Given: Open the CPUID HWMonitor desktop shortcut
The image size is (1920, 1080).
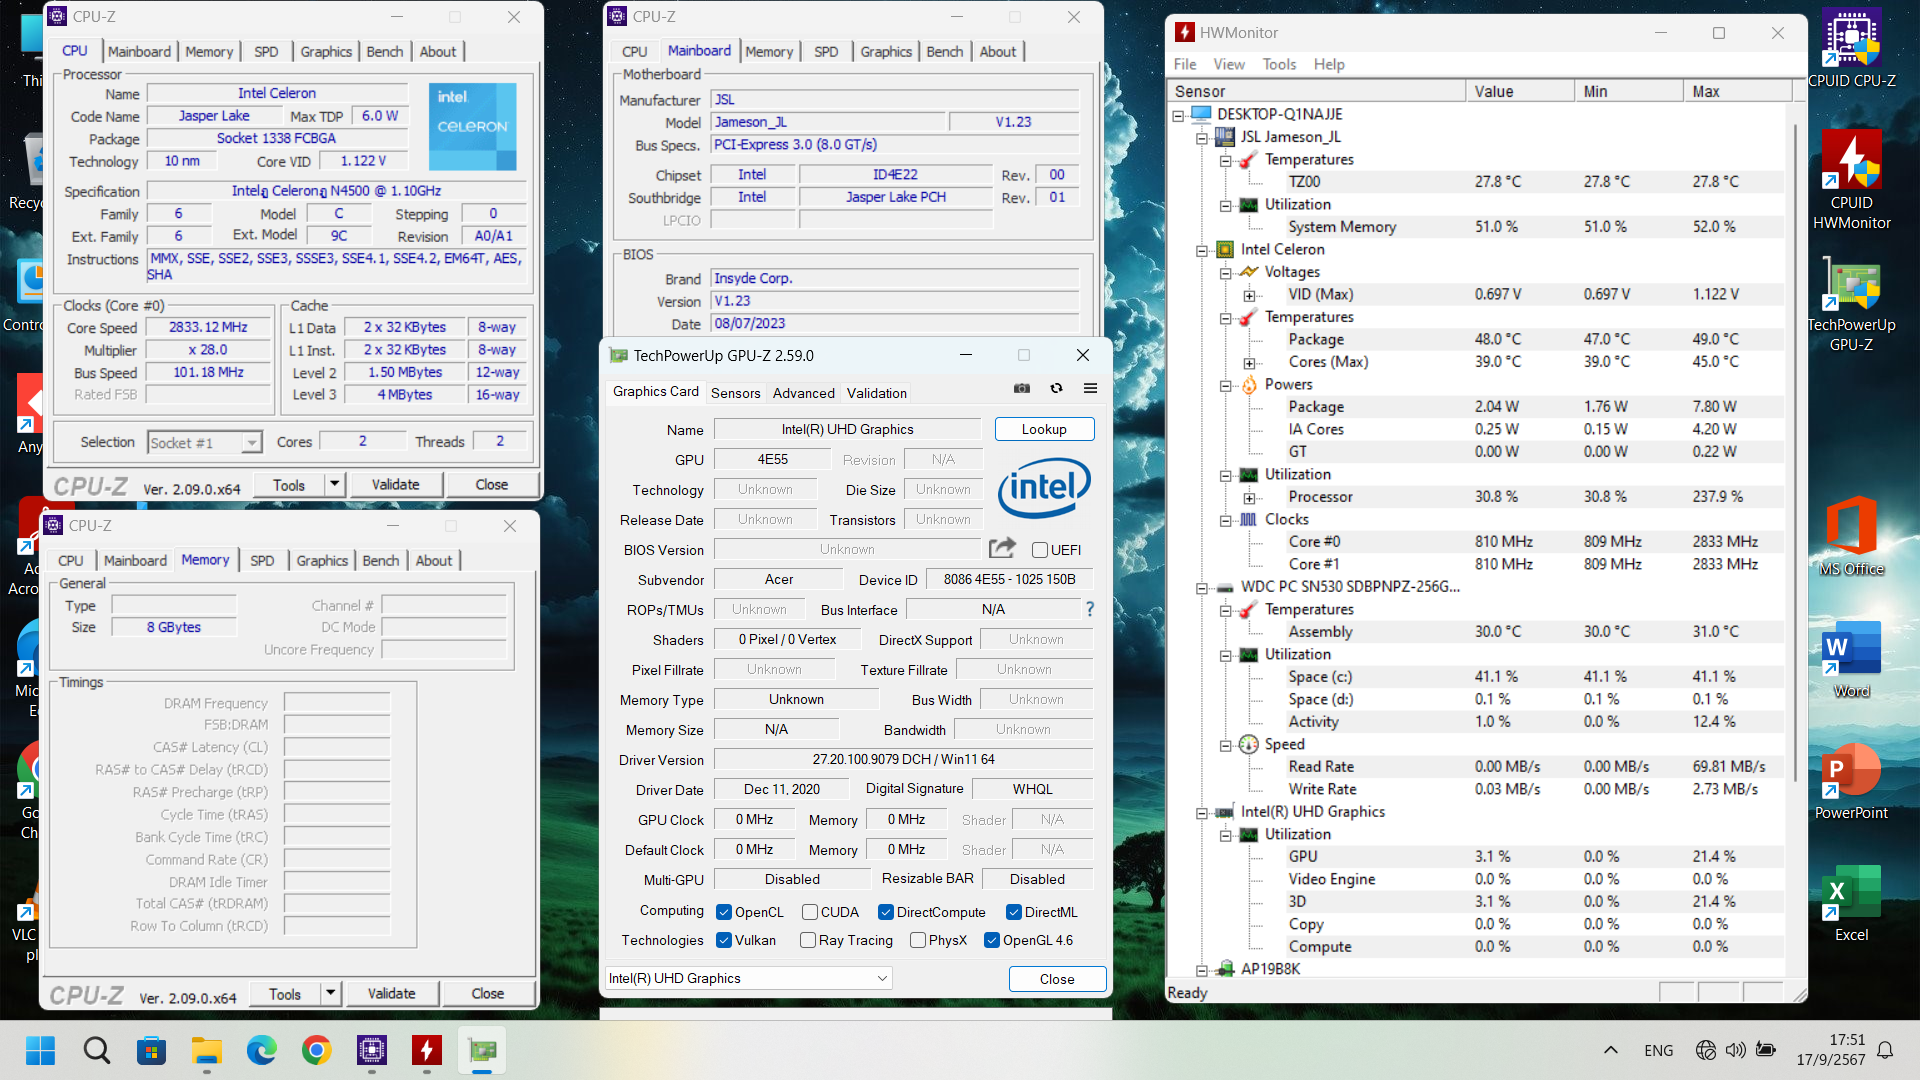Looking at the screenshot, I should pyautogui.click(x=1852, y=180).
